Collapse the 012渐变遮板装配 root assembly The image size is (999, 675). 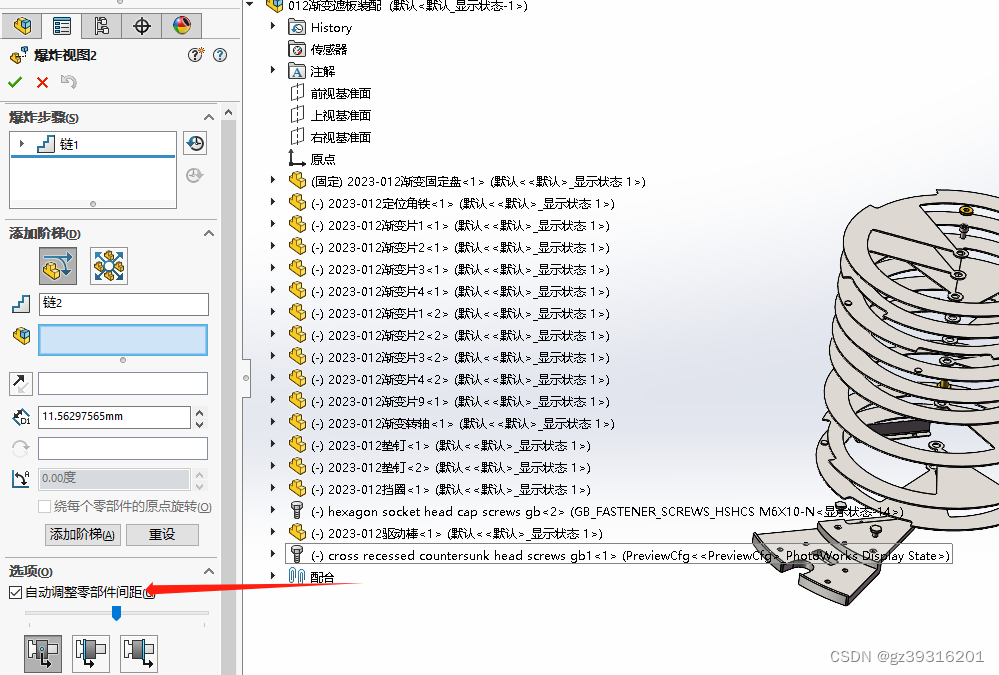click(250, 4)
